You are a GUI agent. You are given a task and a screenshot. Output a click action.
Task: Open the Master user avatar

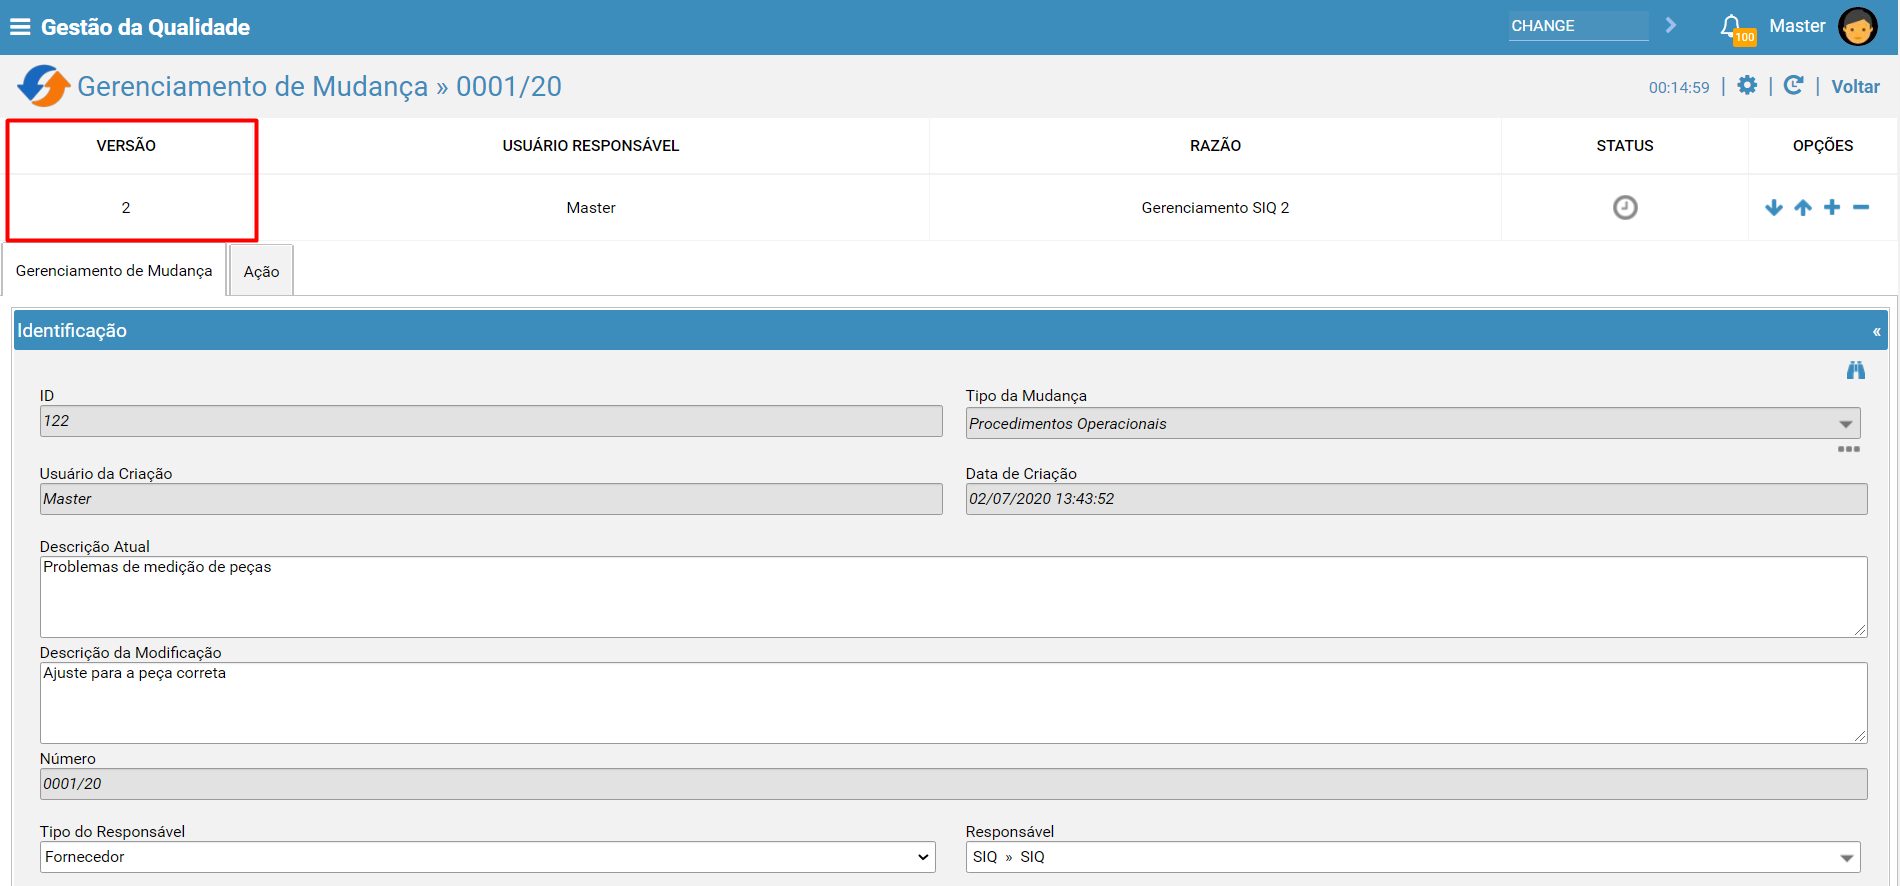click(x=1858, y=27)
